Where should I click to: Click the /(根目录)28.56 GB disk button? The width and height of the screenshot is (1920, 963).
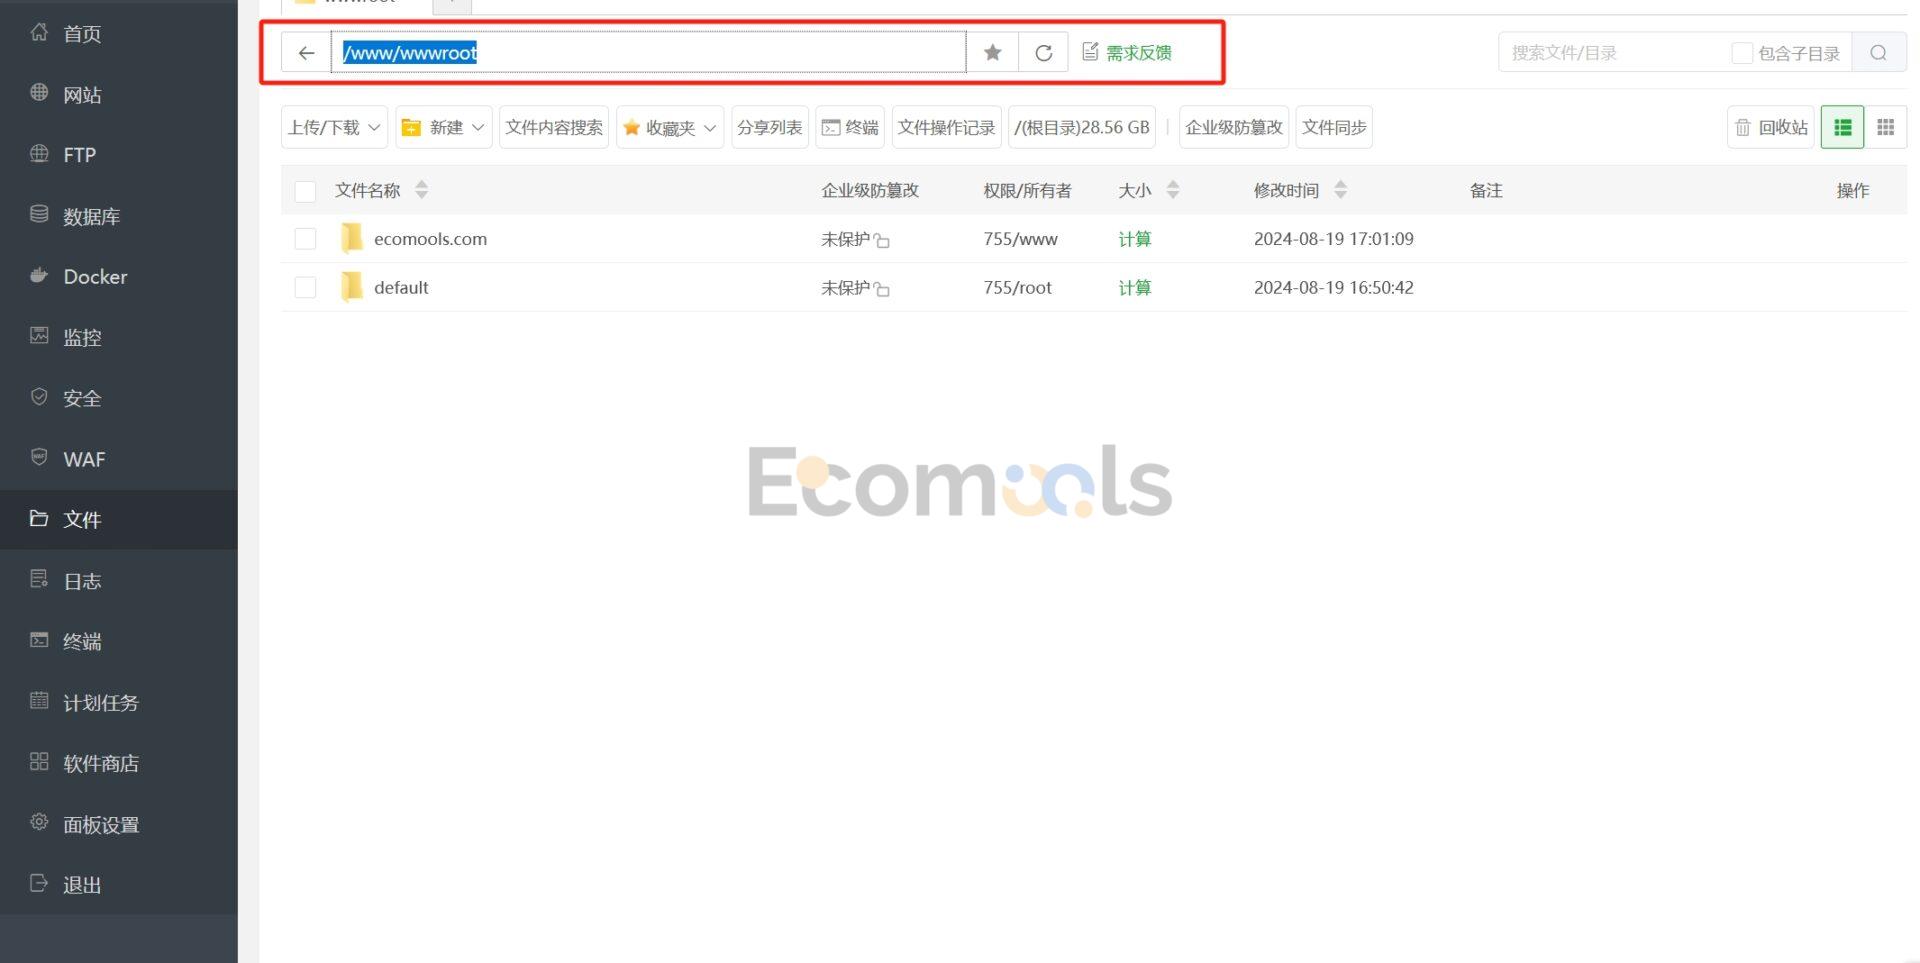tap(1082, 127)
